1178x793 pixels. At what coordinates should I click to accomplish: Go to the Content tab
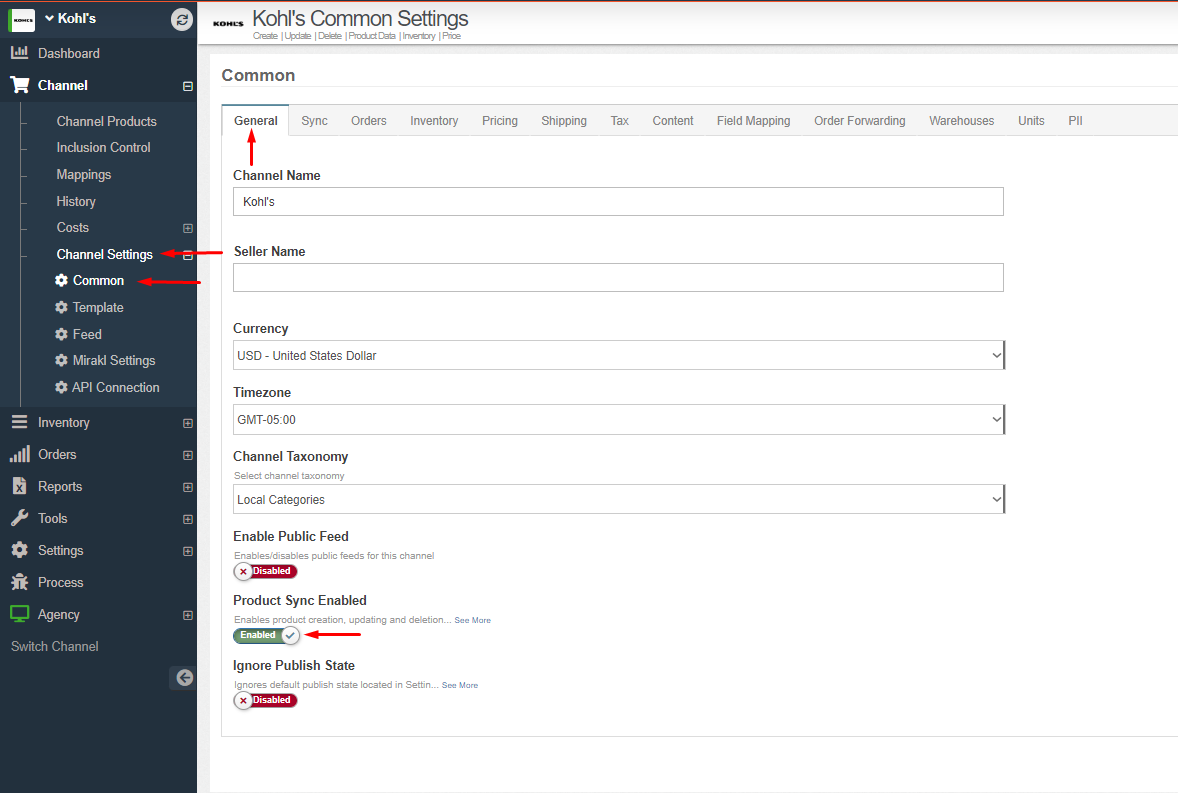point(672,121)
